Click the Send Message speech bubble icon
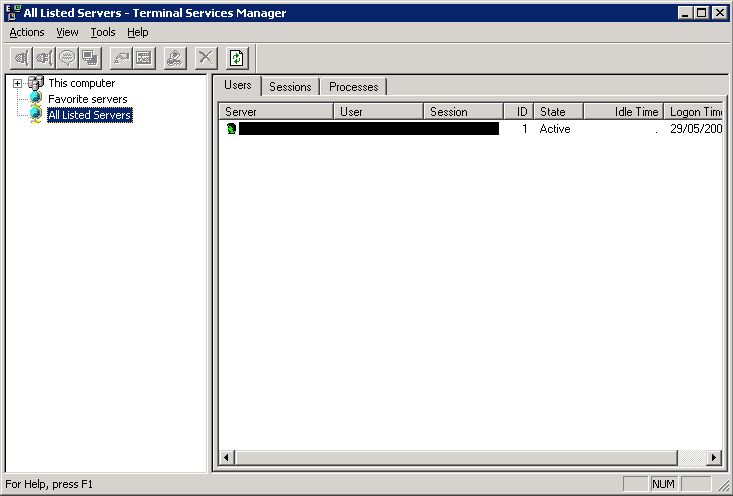The width and height of the screenshot is (733, 496). (67, 58)
